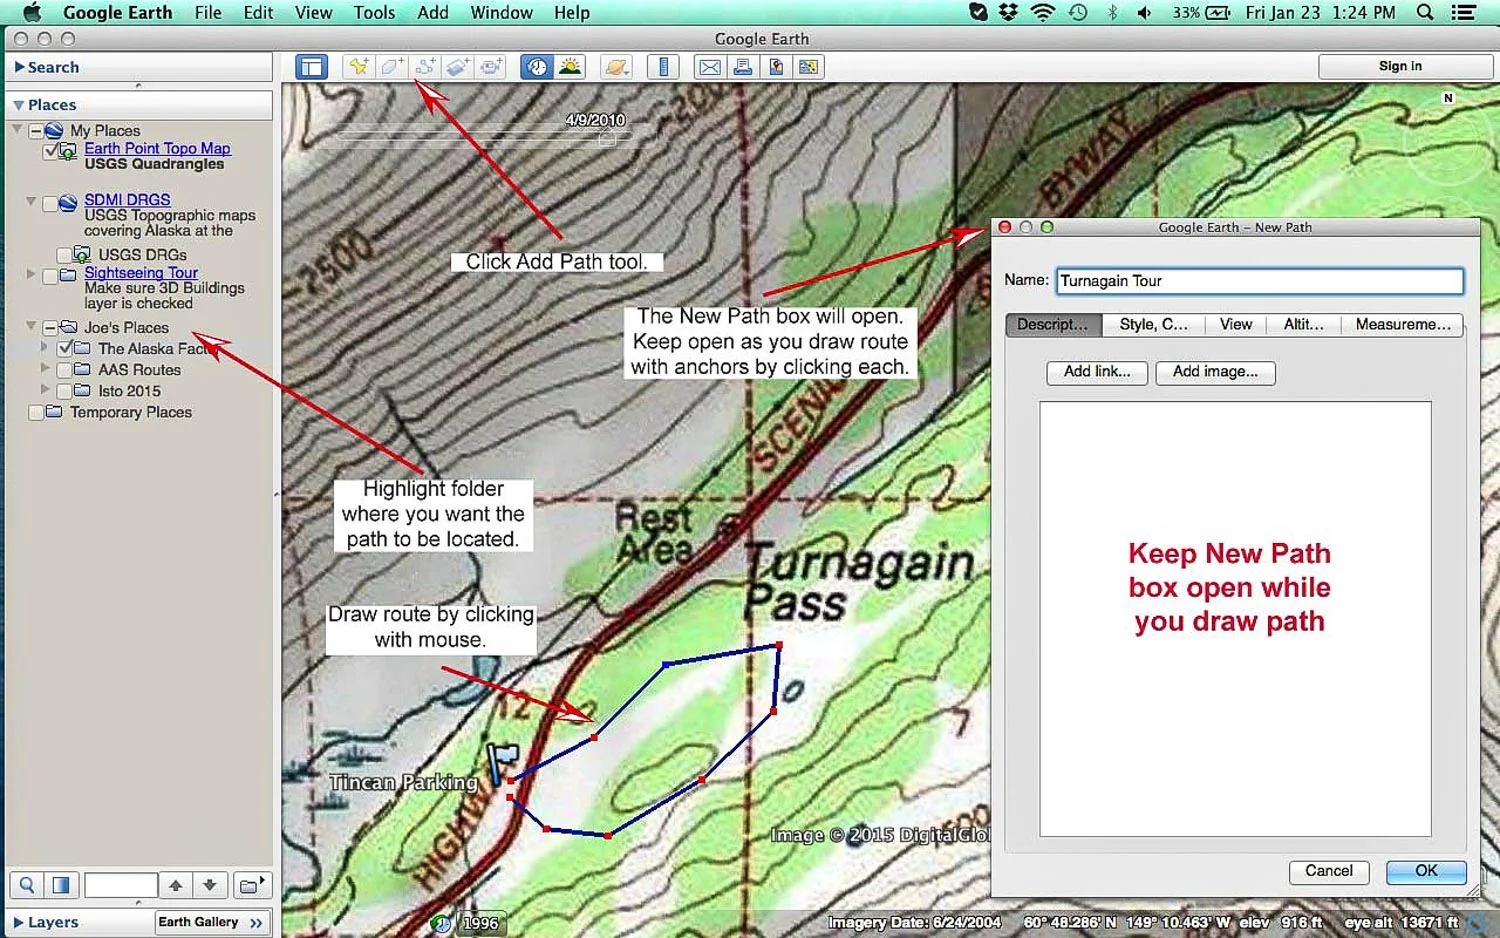The width and height of the screenshot is (1500, 938).
Task: Toggle the sidebar view toolbar button
Action: point(312,67)
